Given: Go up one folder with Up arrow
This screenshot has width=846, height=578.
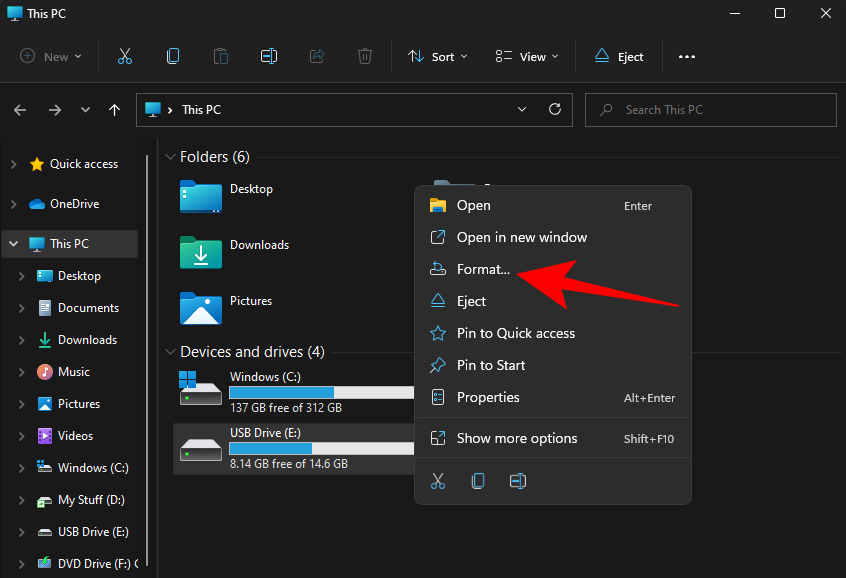Looking at the screenshot, I should 114,110.
